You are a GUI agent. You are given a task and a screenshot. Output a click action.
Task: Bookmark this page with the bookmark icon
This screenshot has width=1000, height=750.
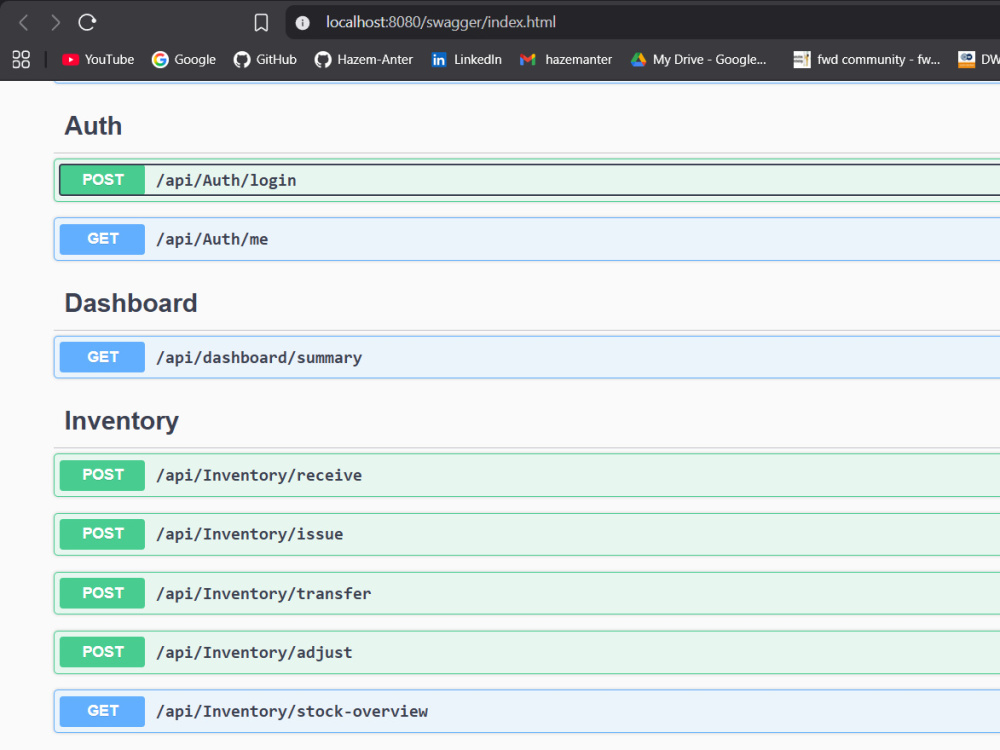point(261,23)
